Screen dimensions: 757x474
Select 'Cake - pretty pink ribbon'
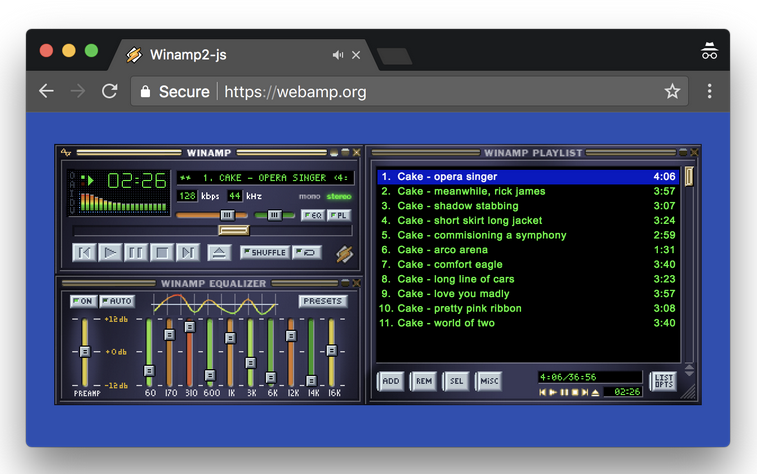pyautogui.click(x=528, y=308)
